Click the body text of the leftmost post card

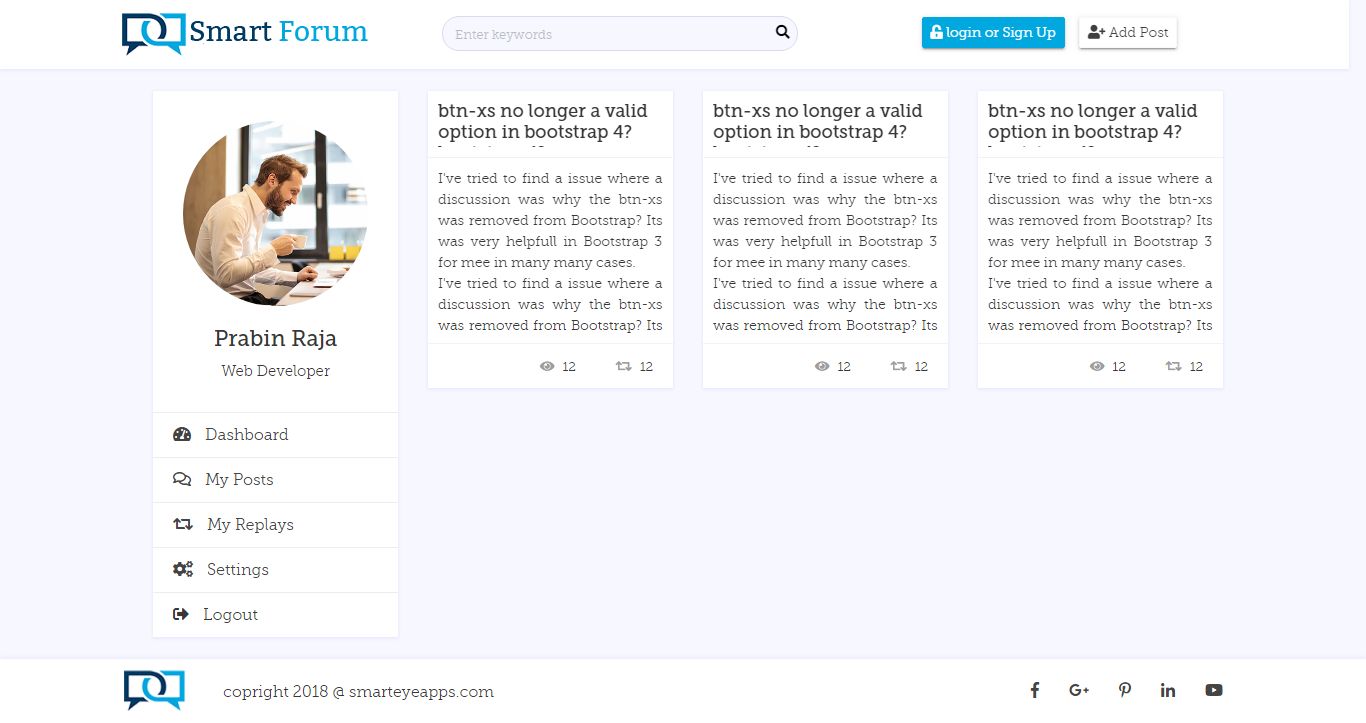[550, 251]
